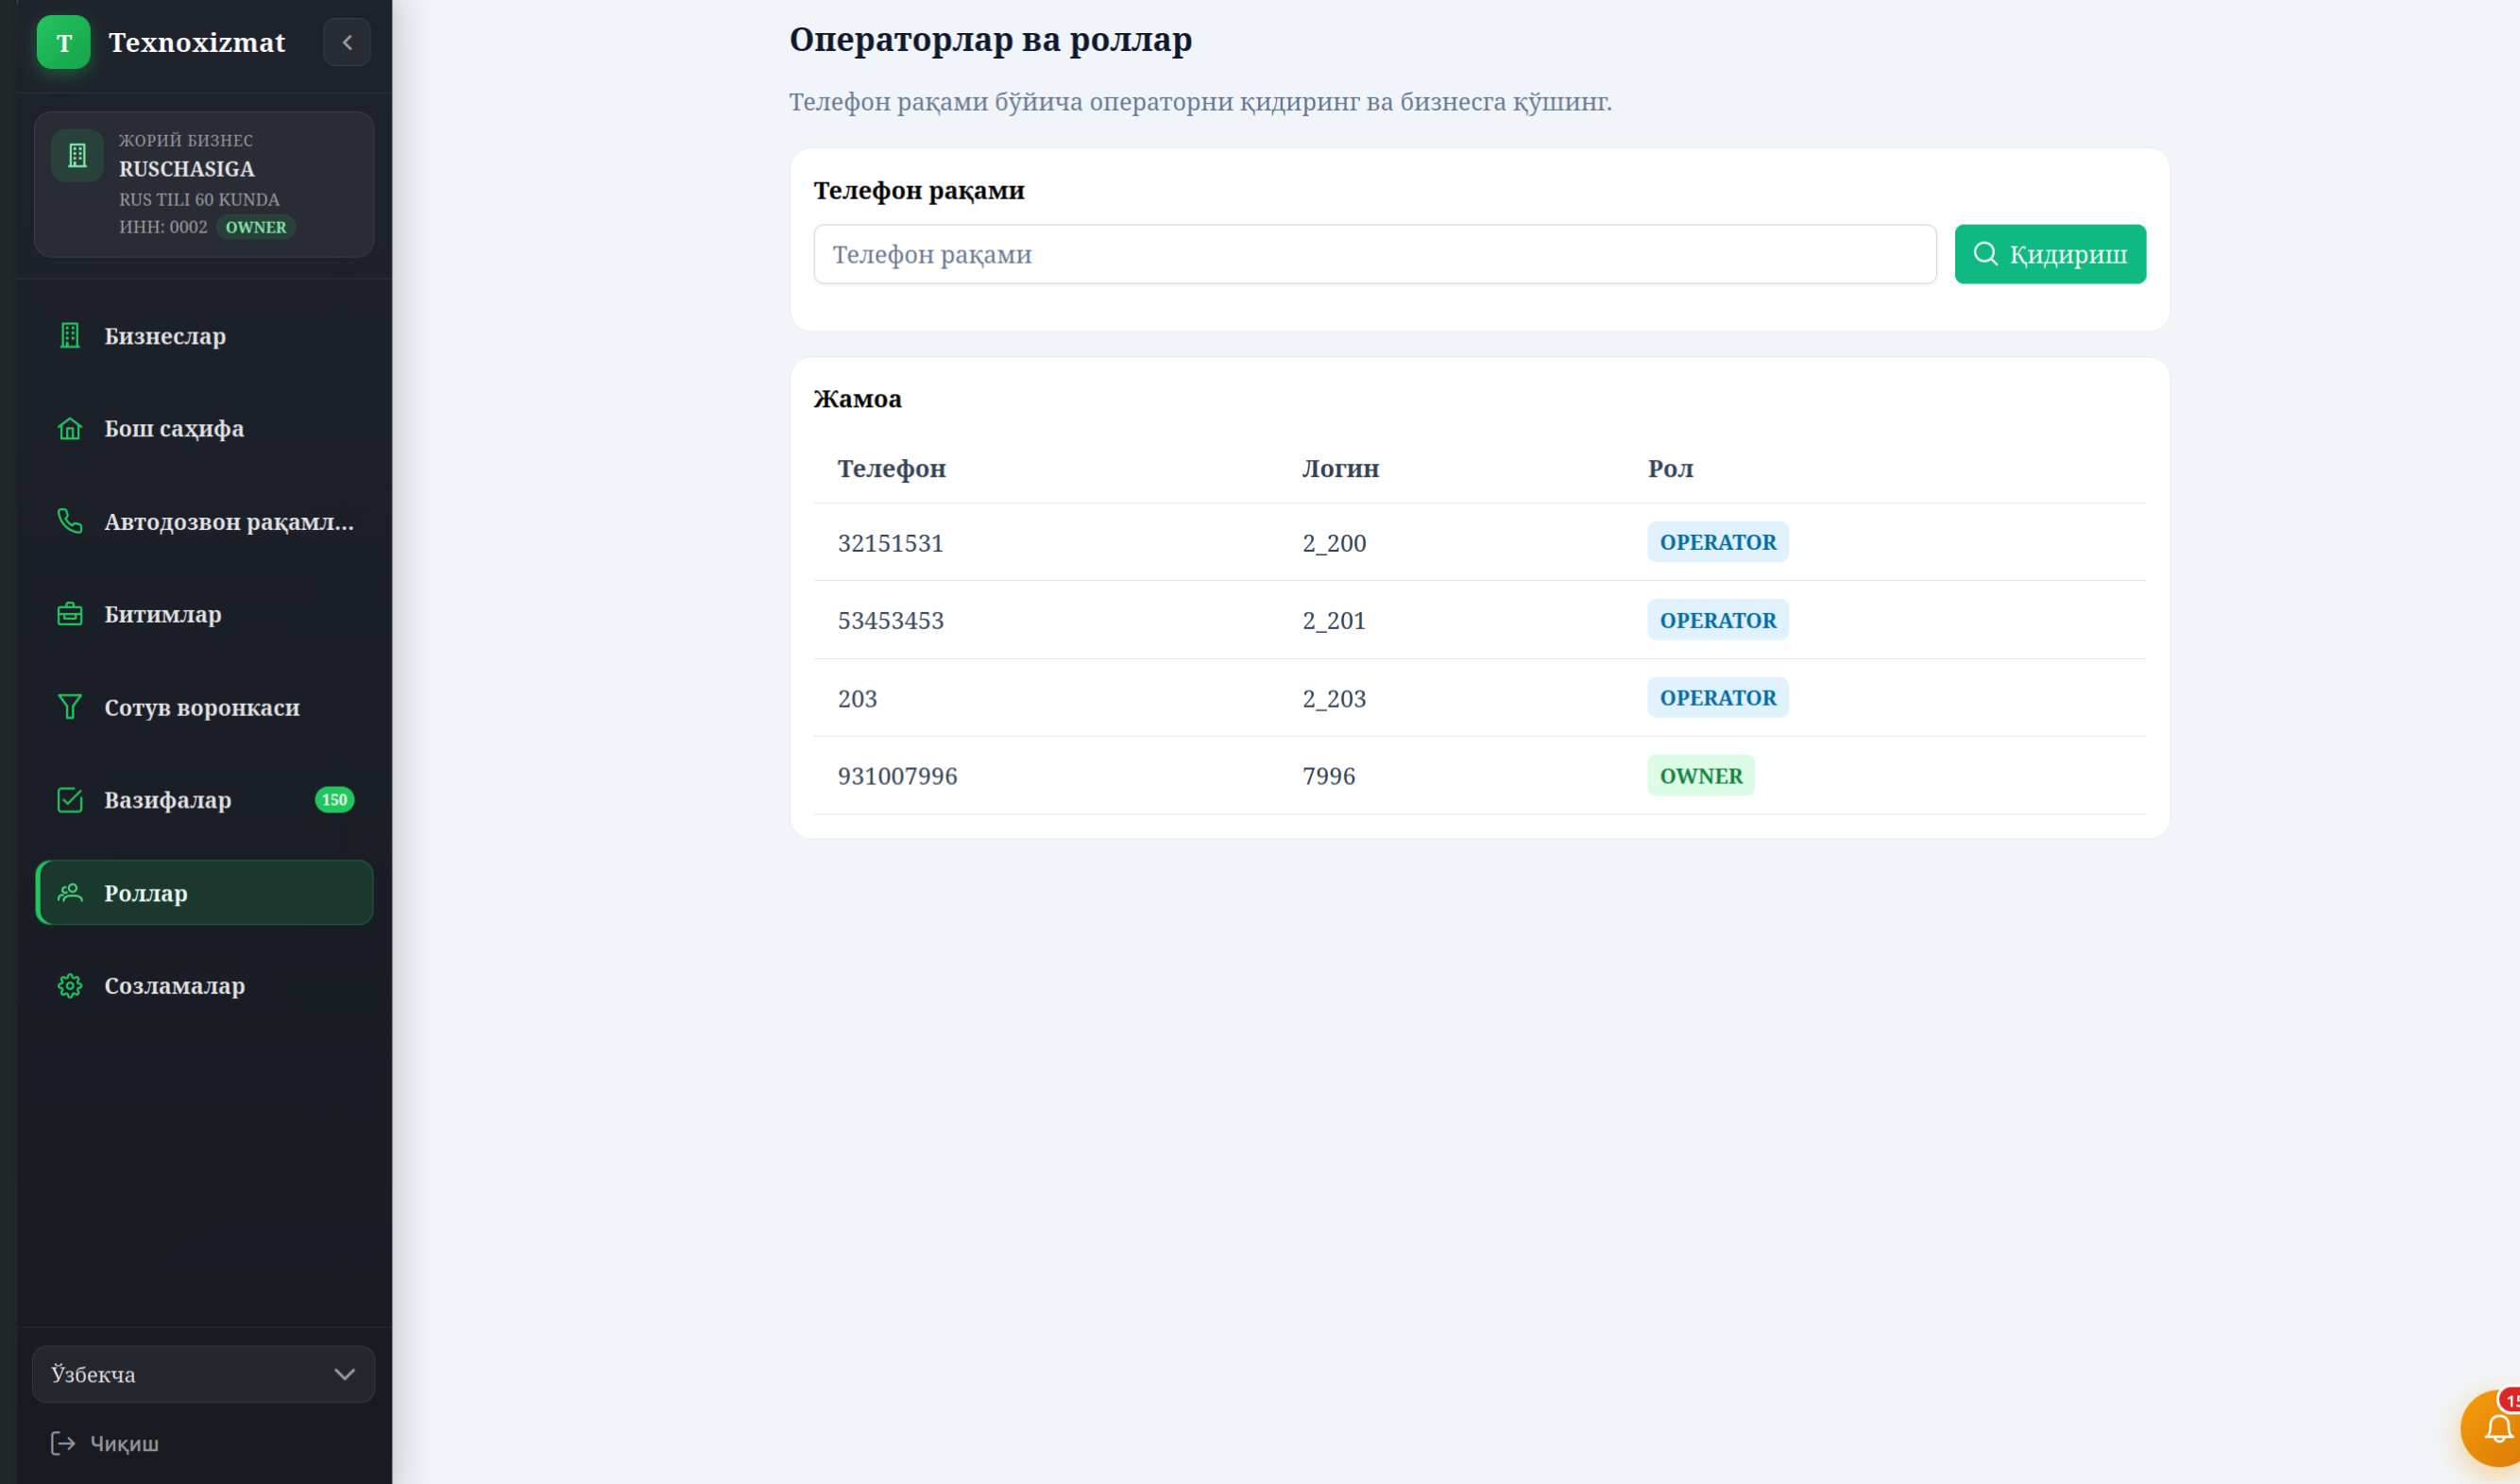Viewport: 2520px width, 1484px height.
Task: Open the orange notification bell
Action: click(2497, 1429)
